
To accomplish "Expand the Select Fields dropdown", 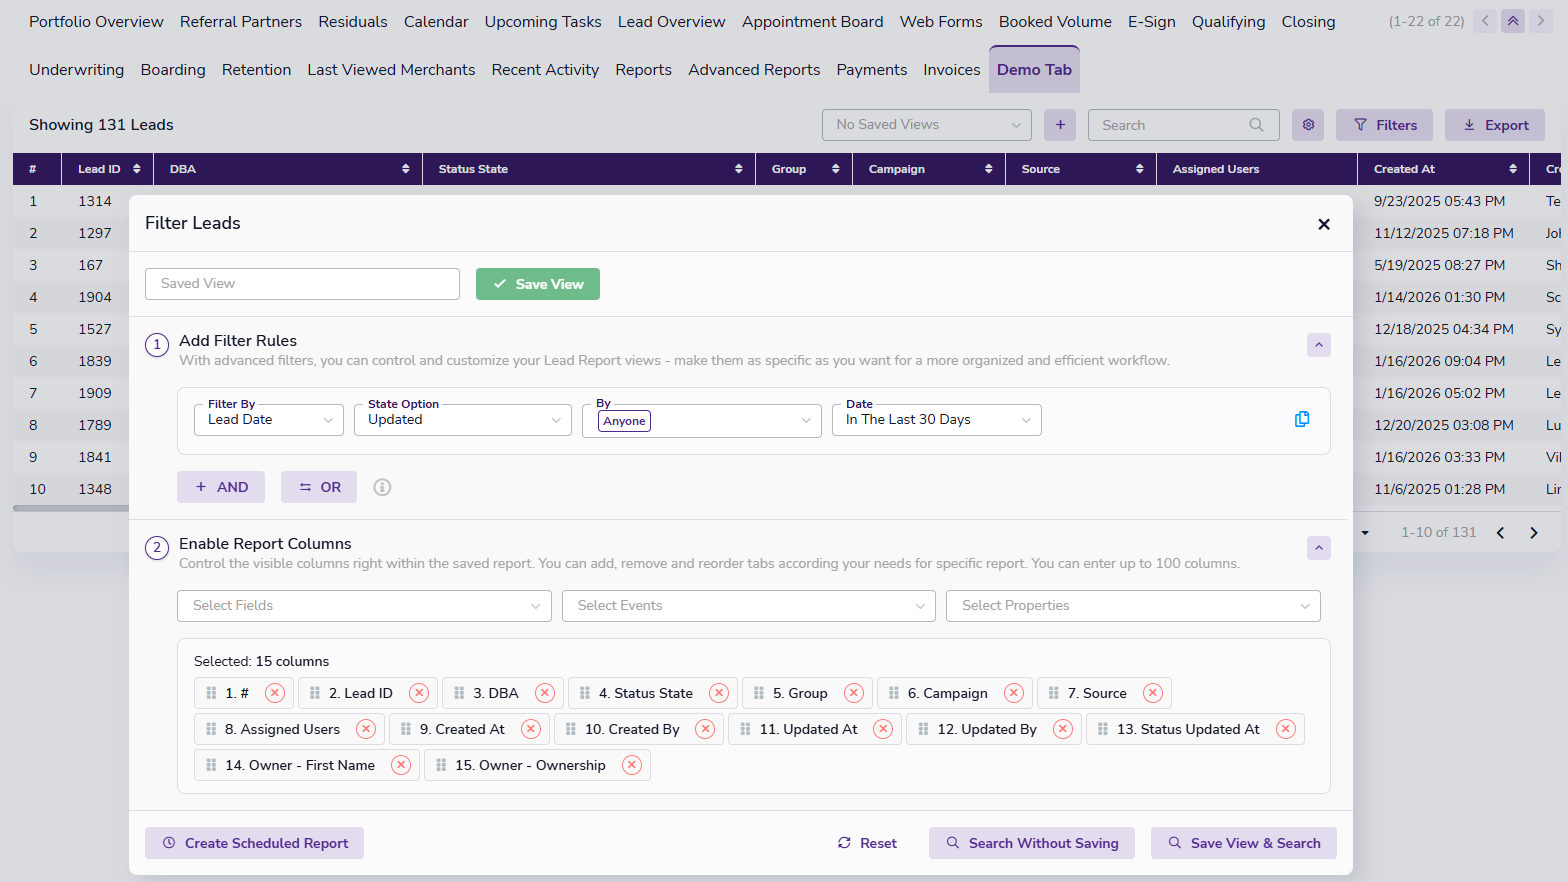I will [x=364, y=606].
